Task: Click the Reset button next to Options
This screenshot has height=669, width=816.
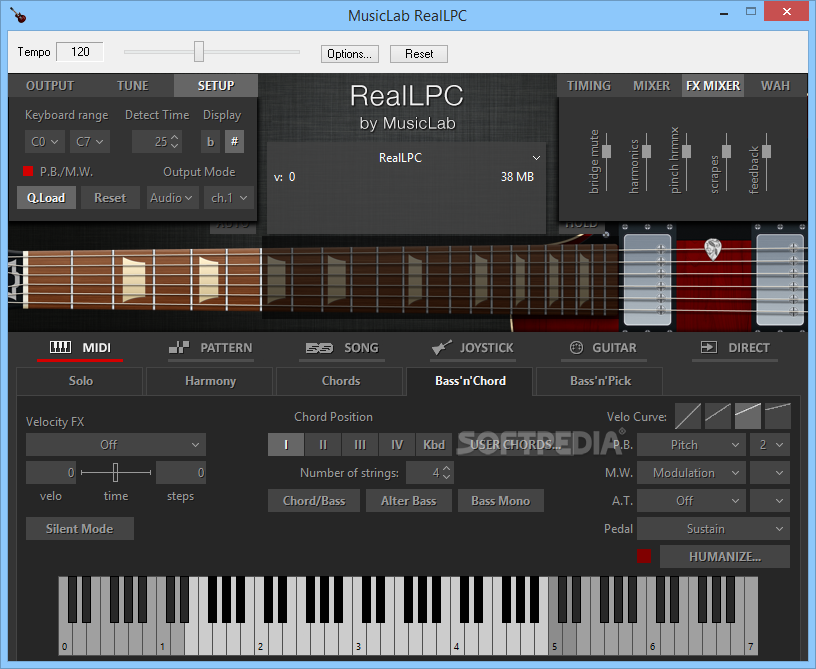Action: tap(419, 54)
